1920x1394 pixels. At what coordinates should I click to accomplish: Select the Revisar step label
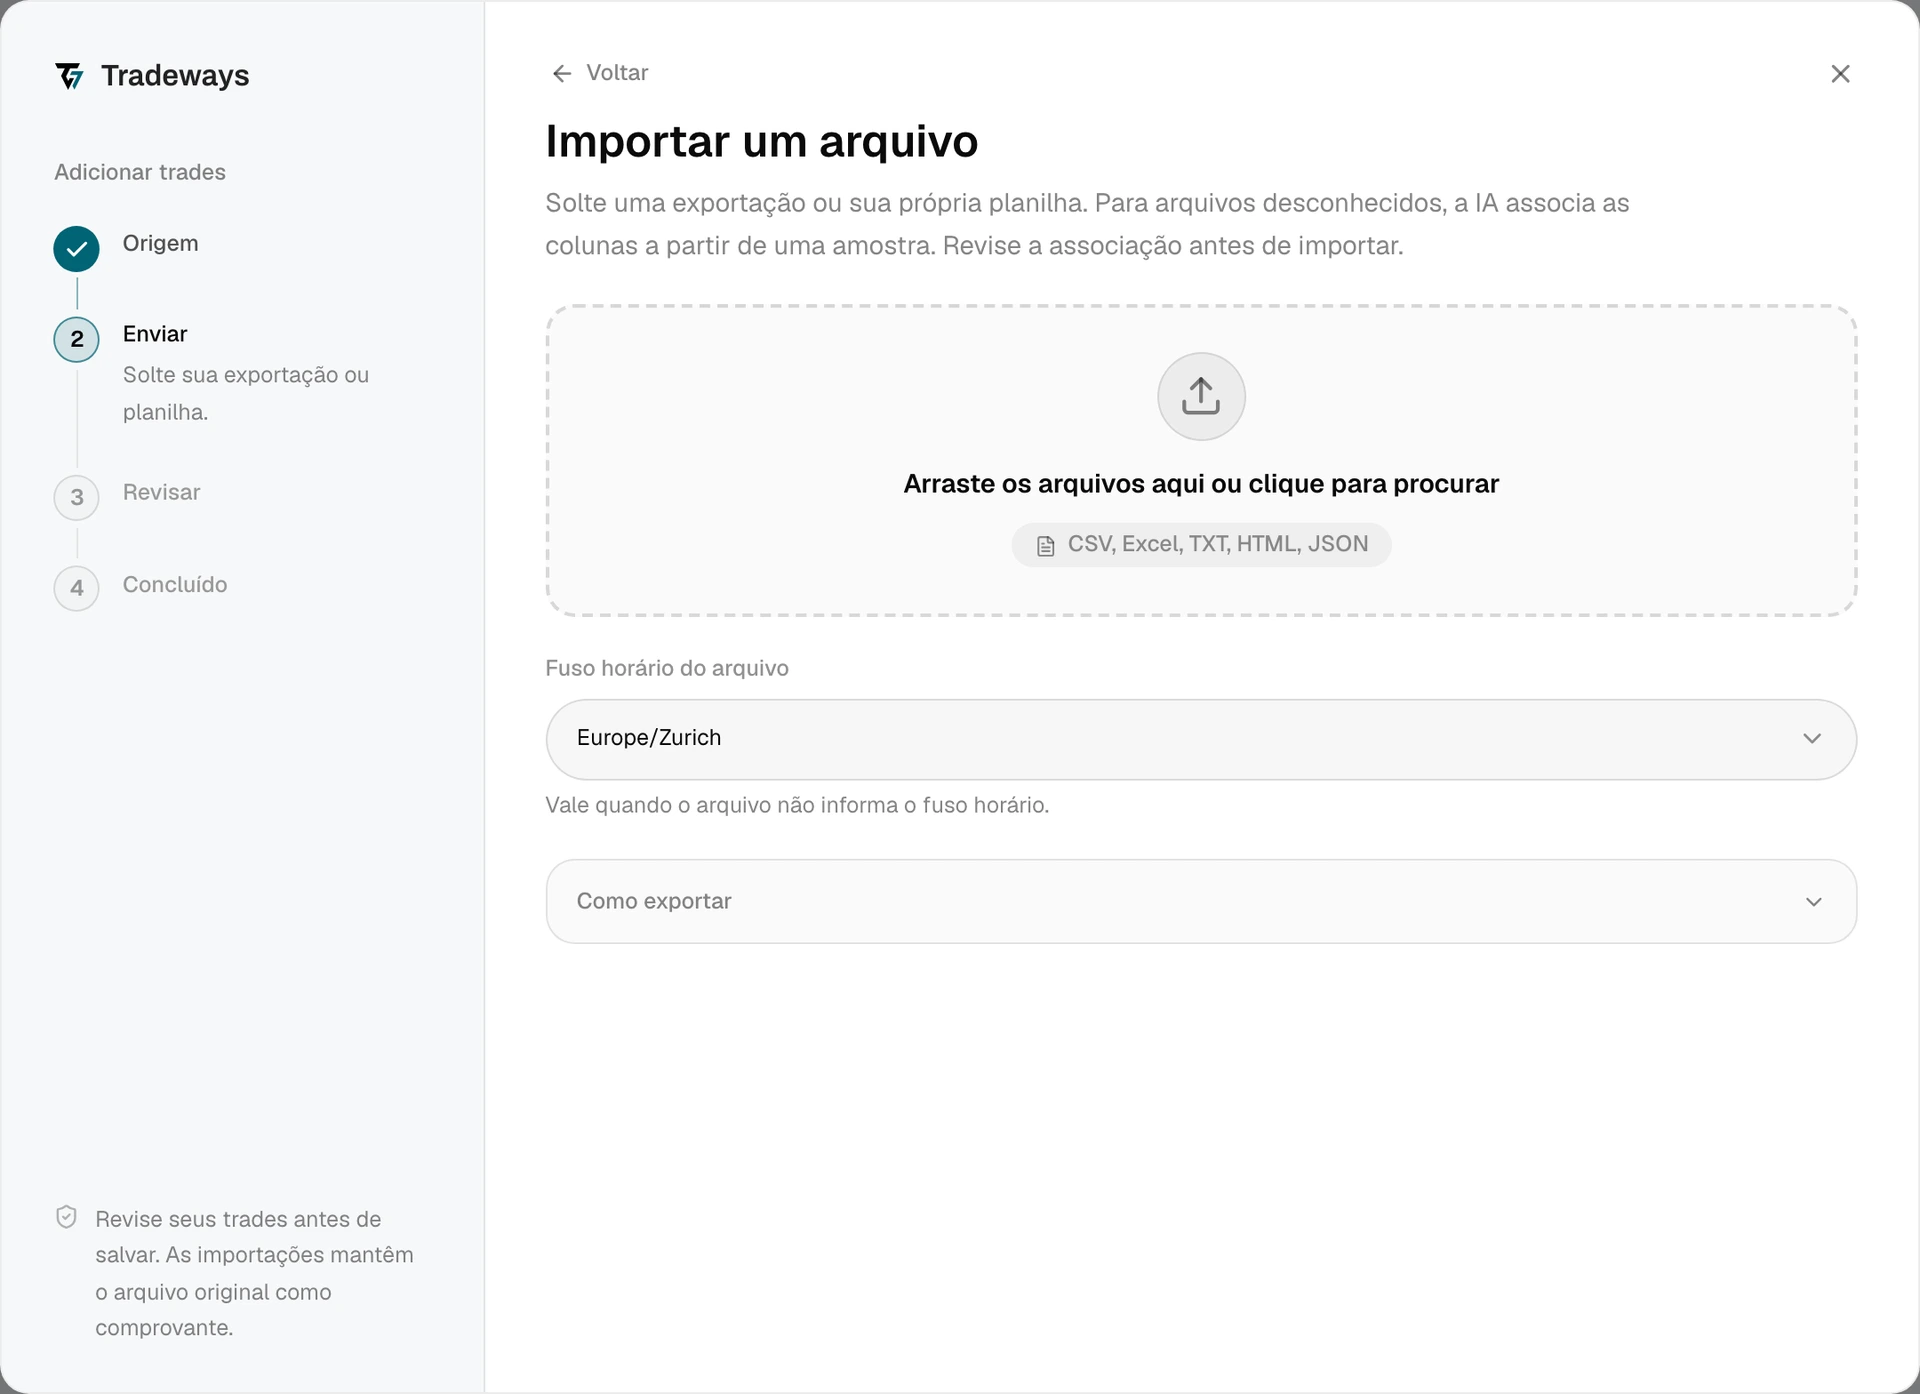point(161,492)
